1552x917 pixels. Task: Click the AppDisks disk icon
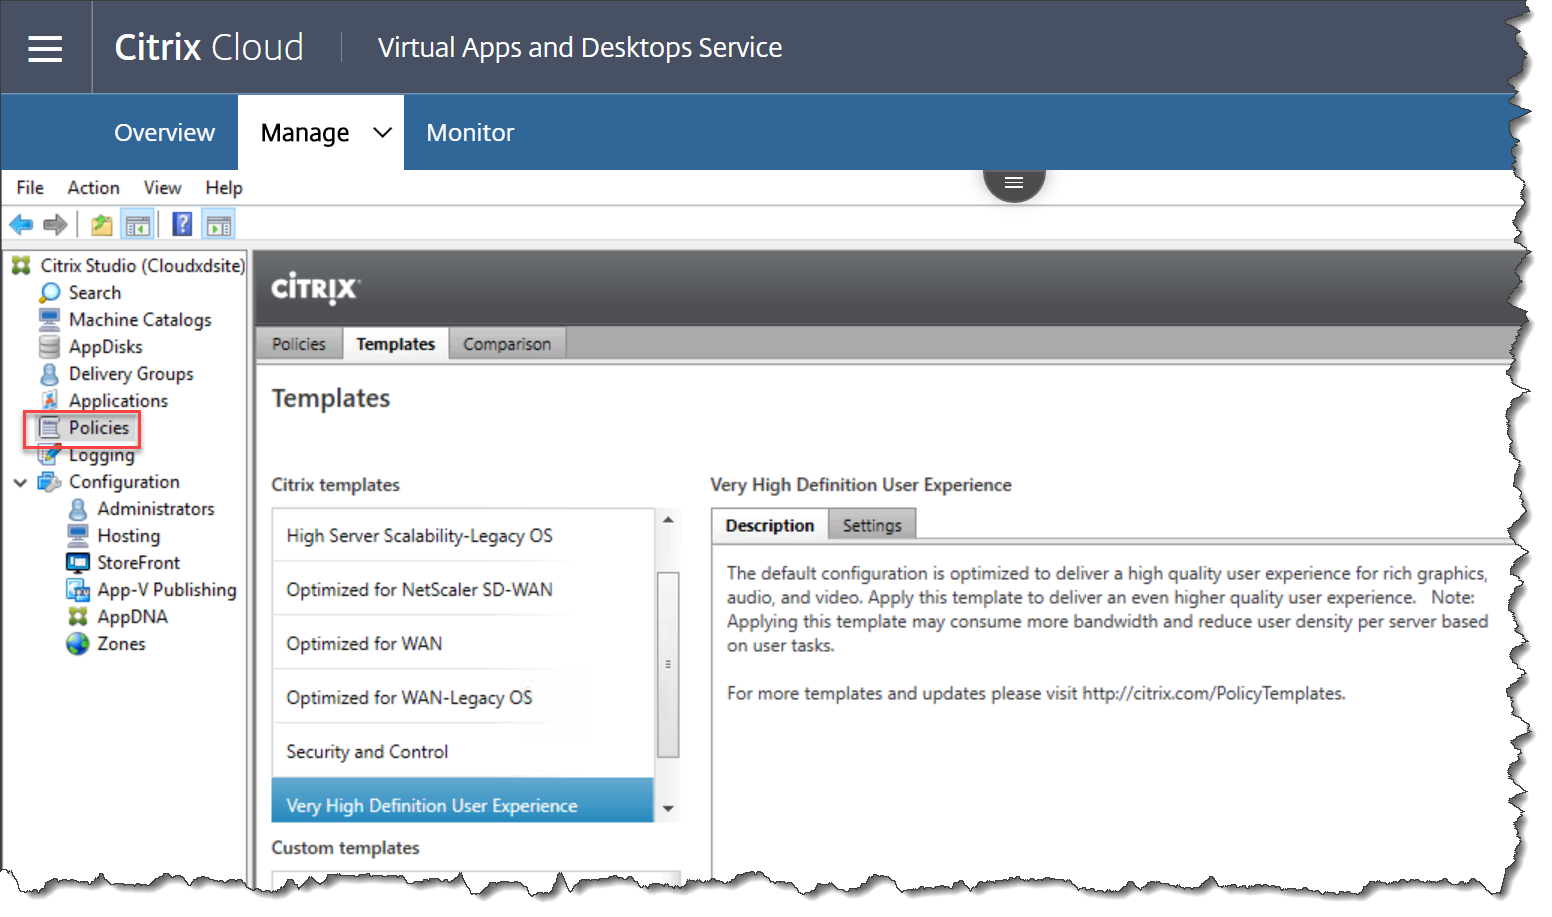click(x=49, y=346)
